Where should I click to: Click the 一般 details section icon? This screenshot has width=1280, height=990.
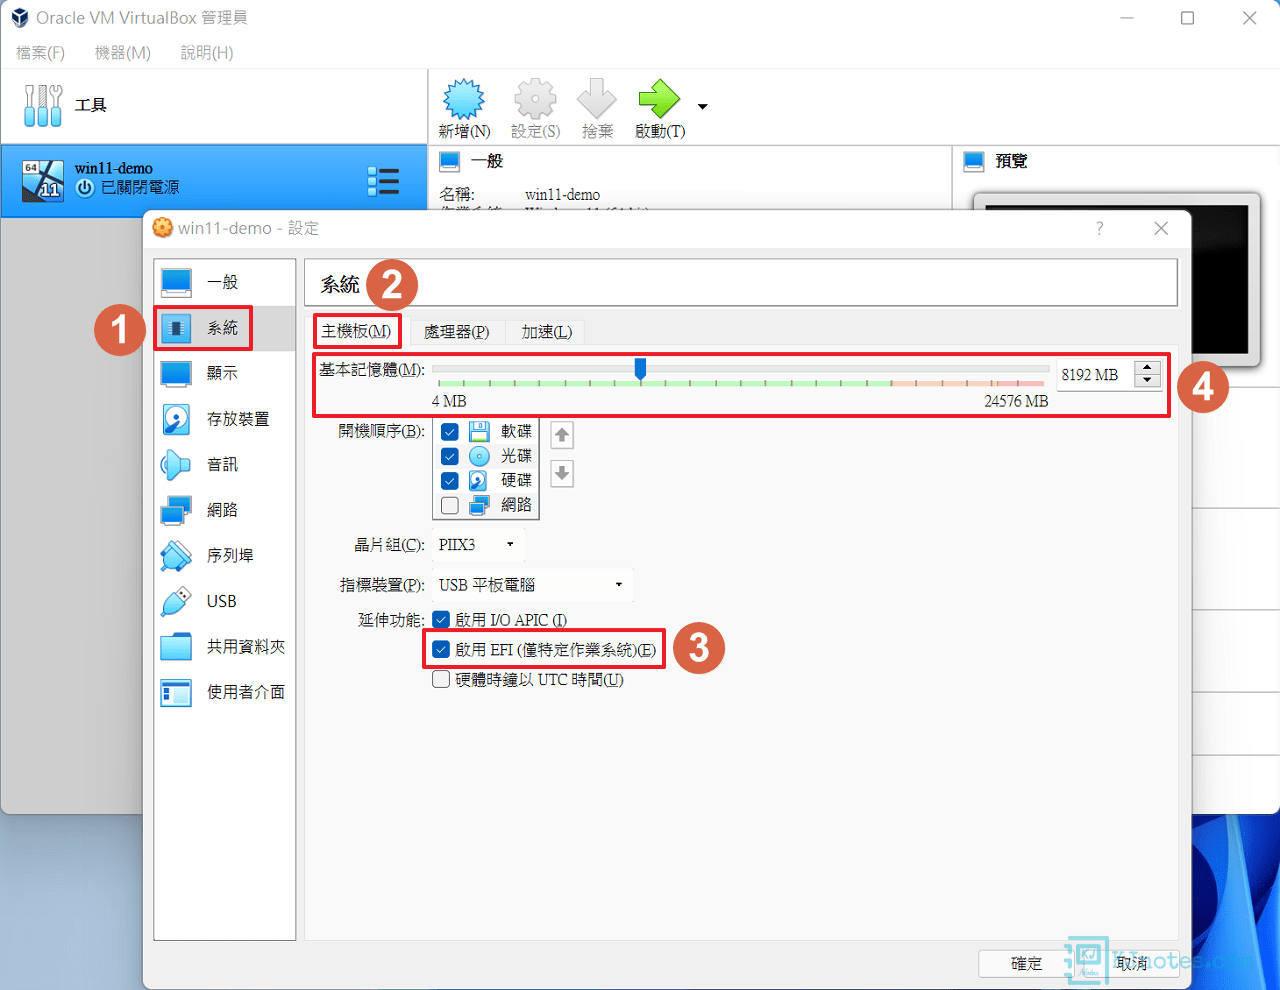[x=450, y=161]
